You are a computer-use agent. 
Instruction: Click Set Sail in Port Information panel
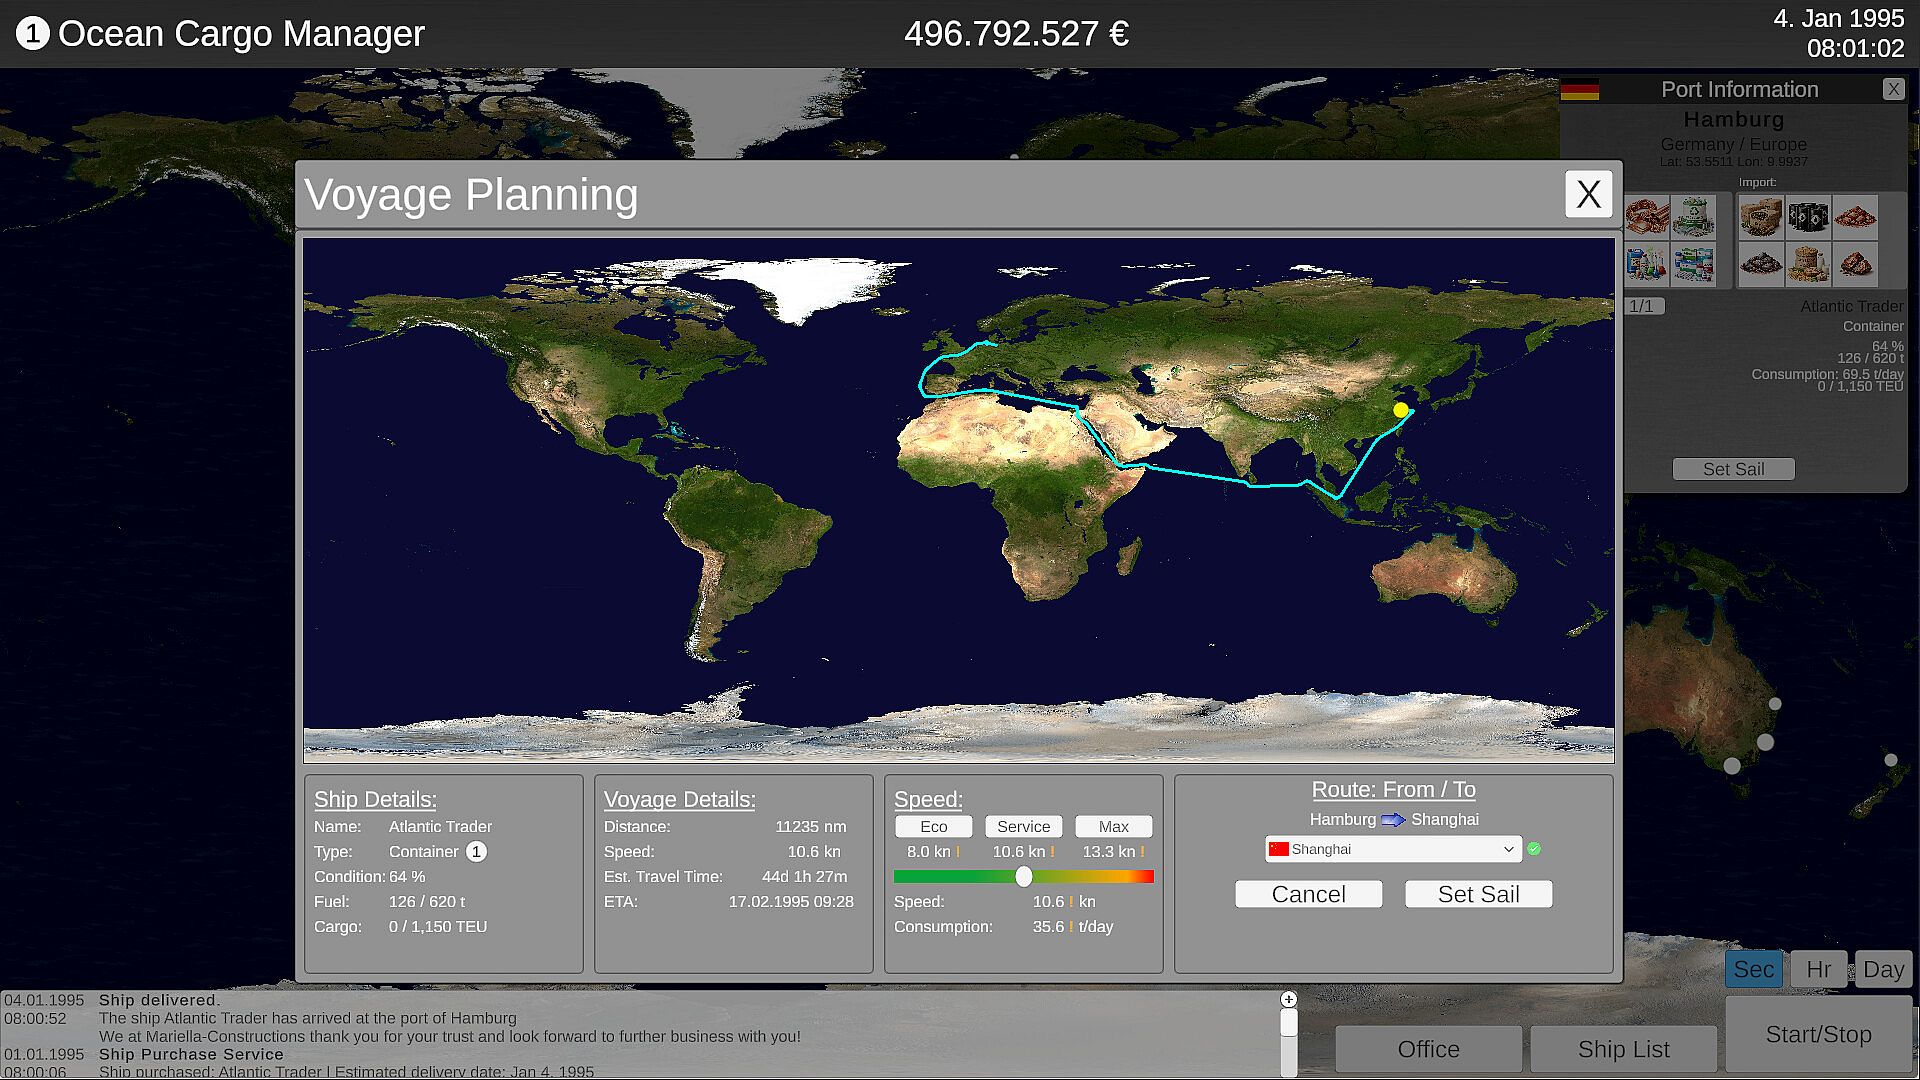1733,469
